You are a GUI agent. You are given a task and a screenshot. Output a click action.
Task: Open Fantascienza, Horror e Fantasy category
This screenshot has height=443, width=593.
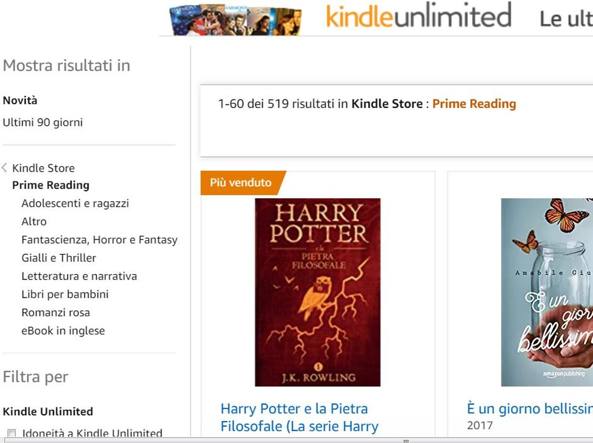pos(99,240)
